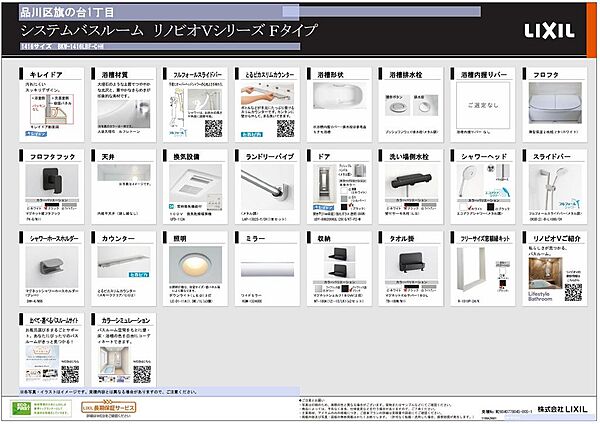Select the キレイドア diagram image
This screenshot has width=600, height=424.
[52, 109]
